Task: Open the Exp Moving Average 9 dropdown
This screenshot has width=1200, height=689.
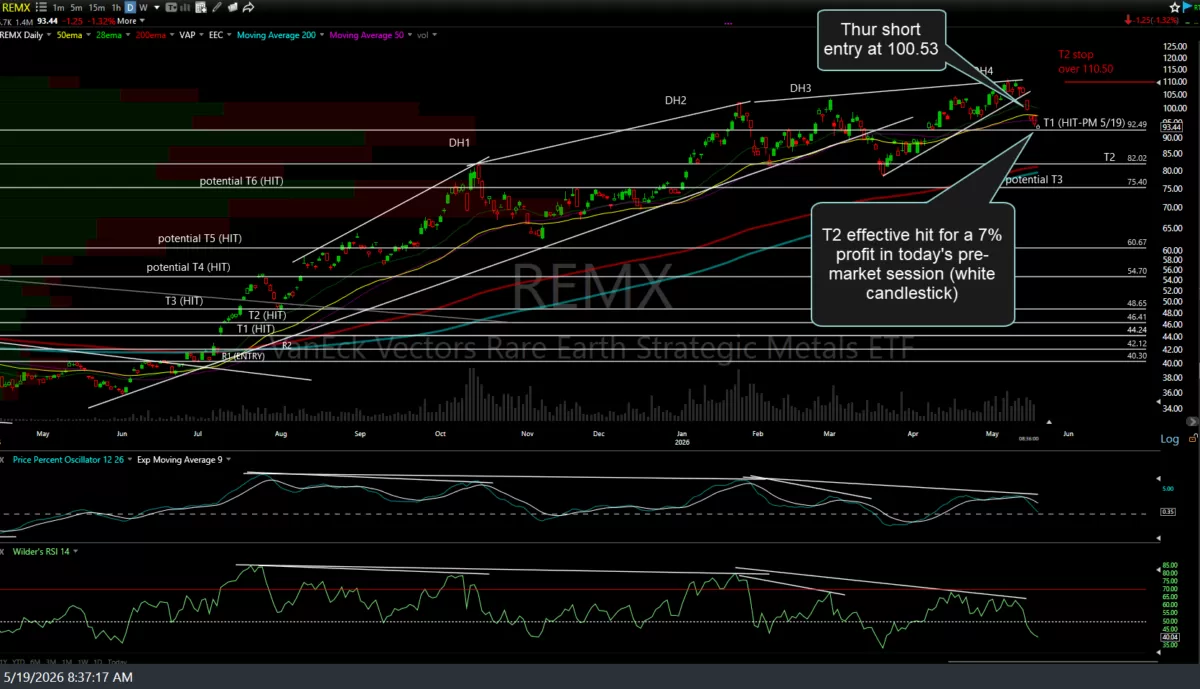Action: (228, 460)
